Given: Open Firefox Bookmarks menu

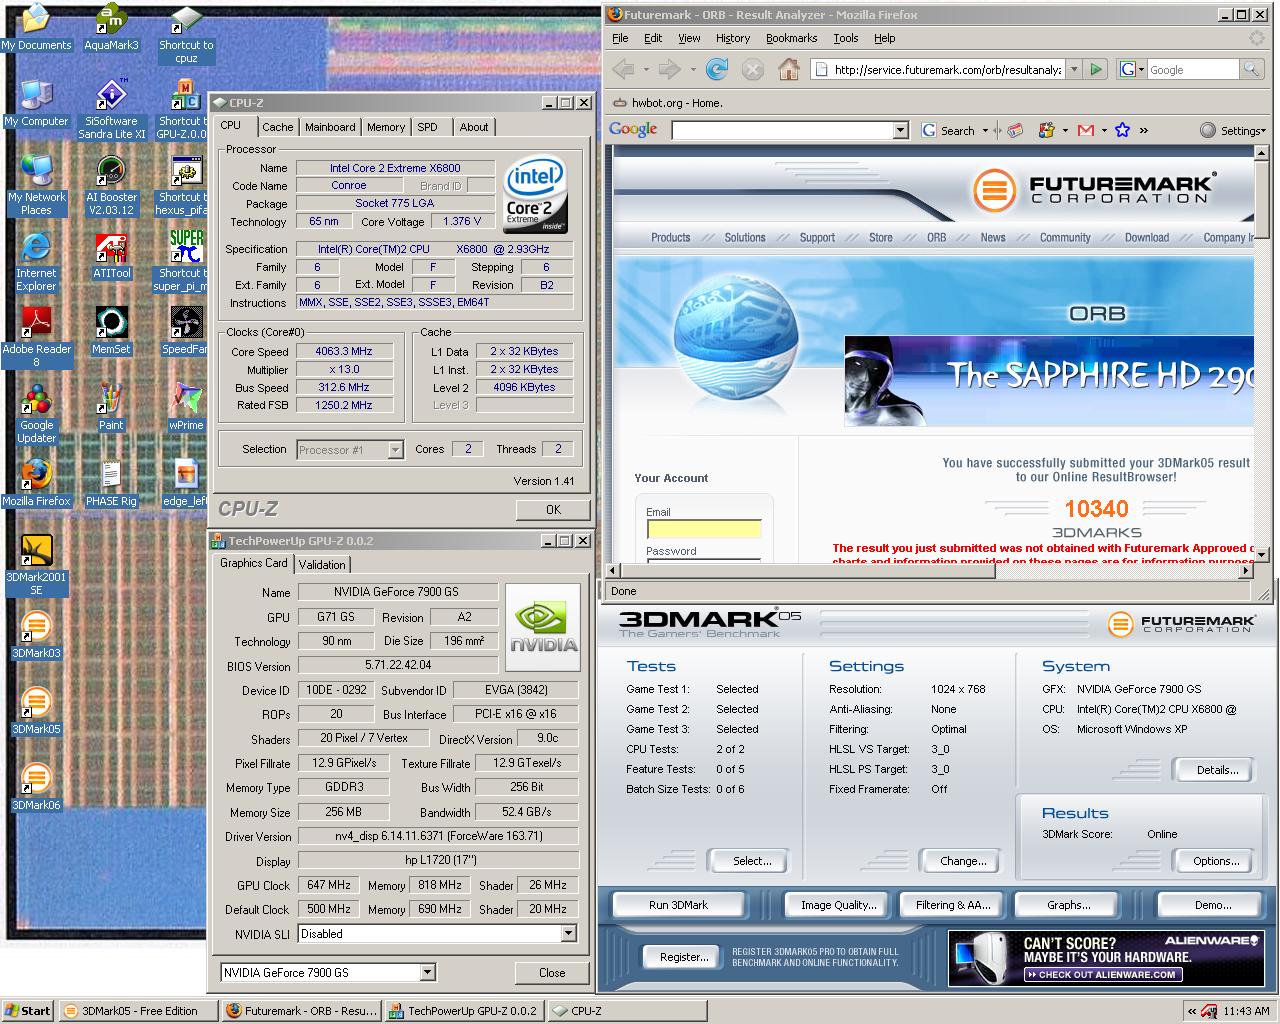Looking at the screenshot, I should (791, 38).
